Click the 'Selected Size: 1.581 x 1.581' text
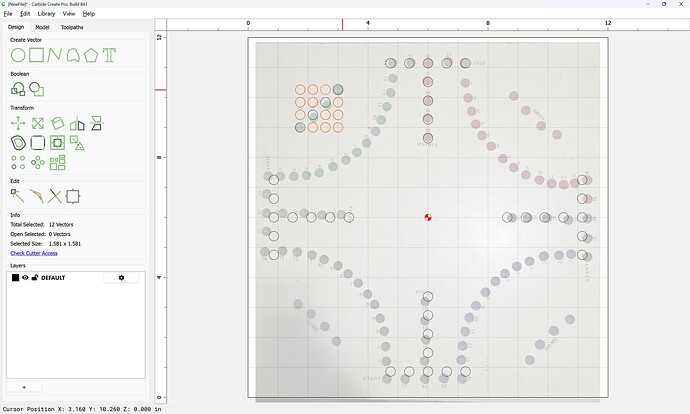The height and width of the screenshot is (414, 690). click(46, 244)
